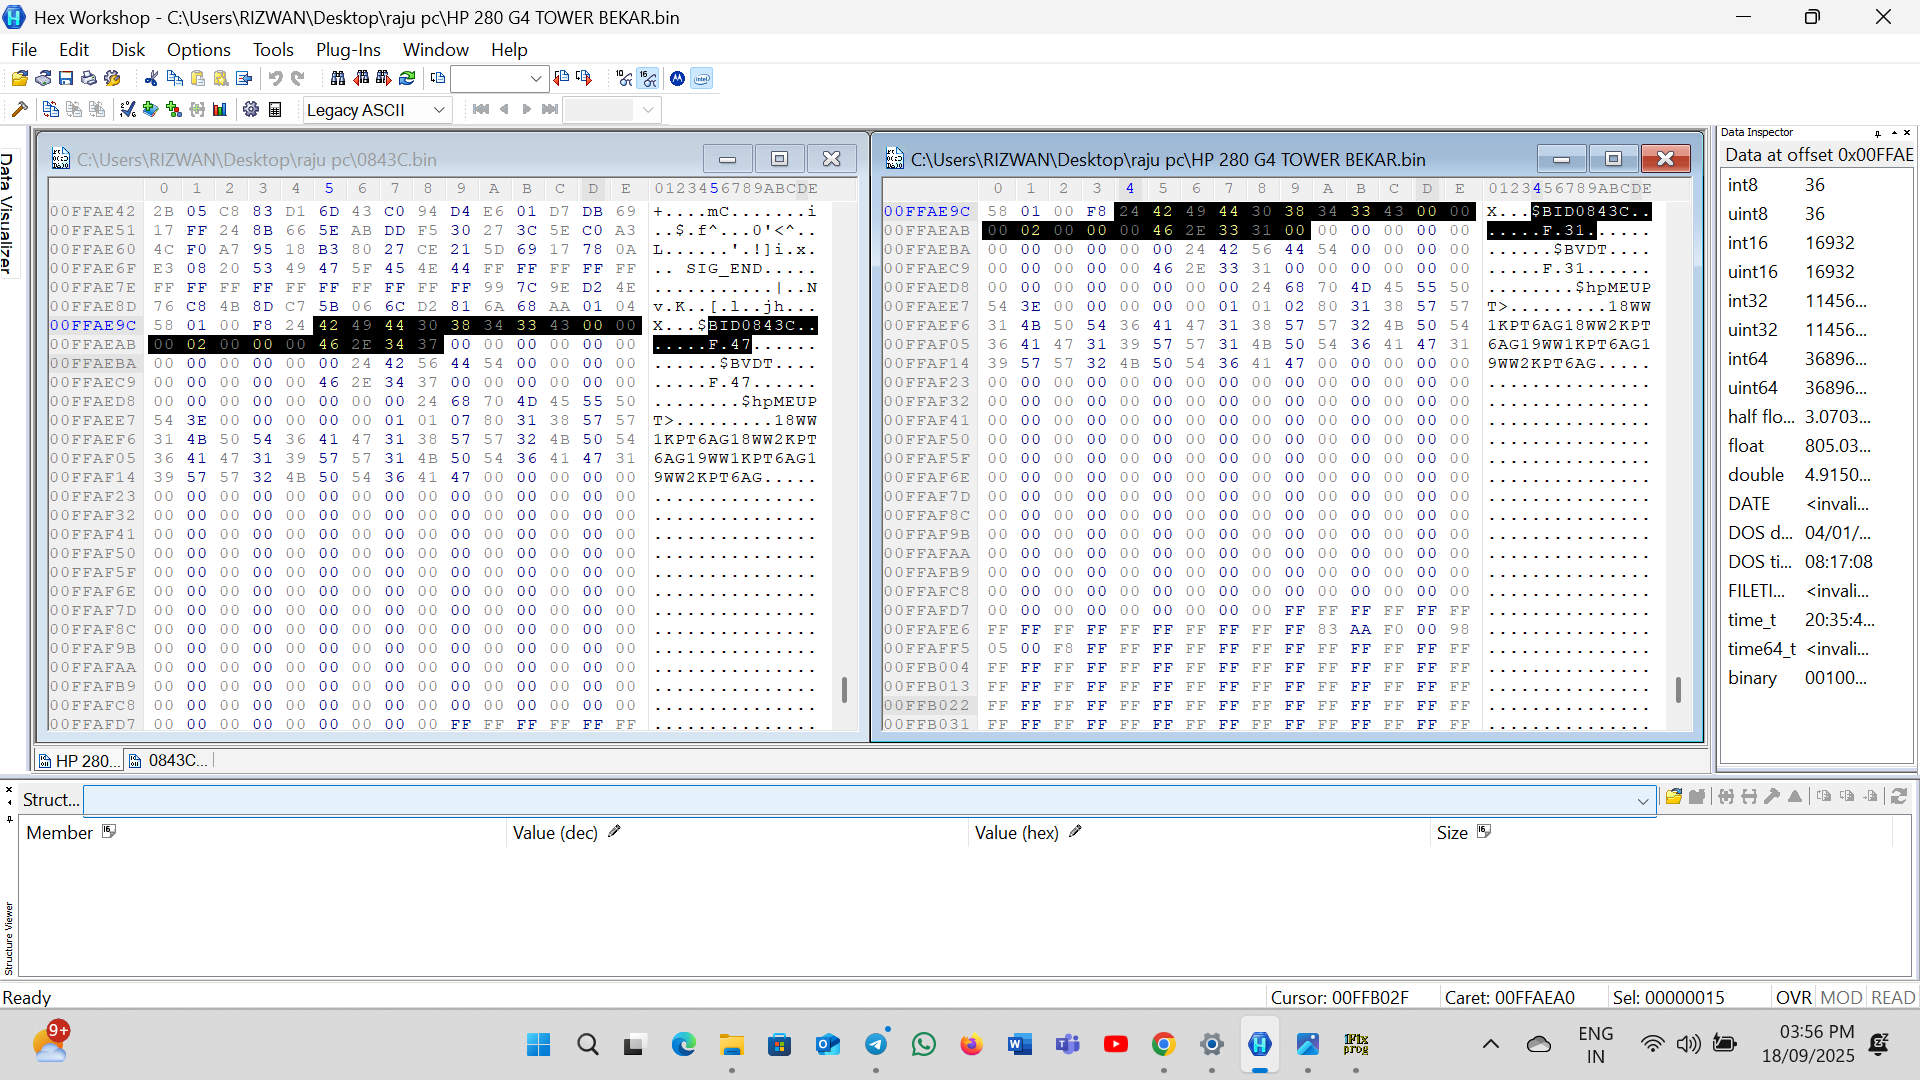This screenshot has height=1080, width=1920.
Task: Show hidden system tray icons chevron
Action: pos(1490,1045)
